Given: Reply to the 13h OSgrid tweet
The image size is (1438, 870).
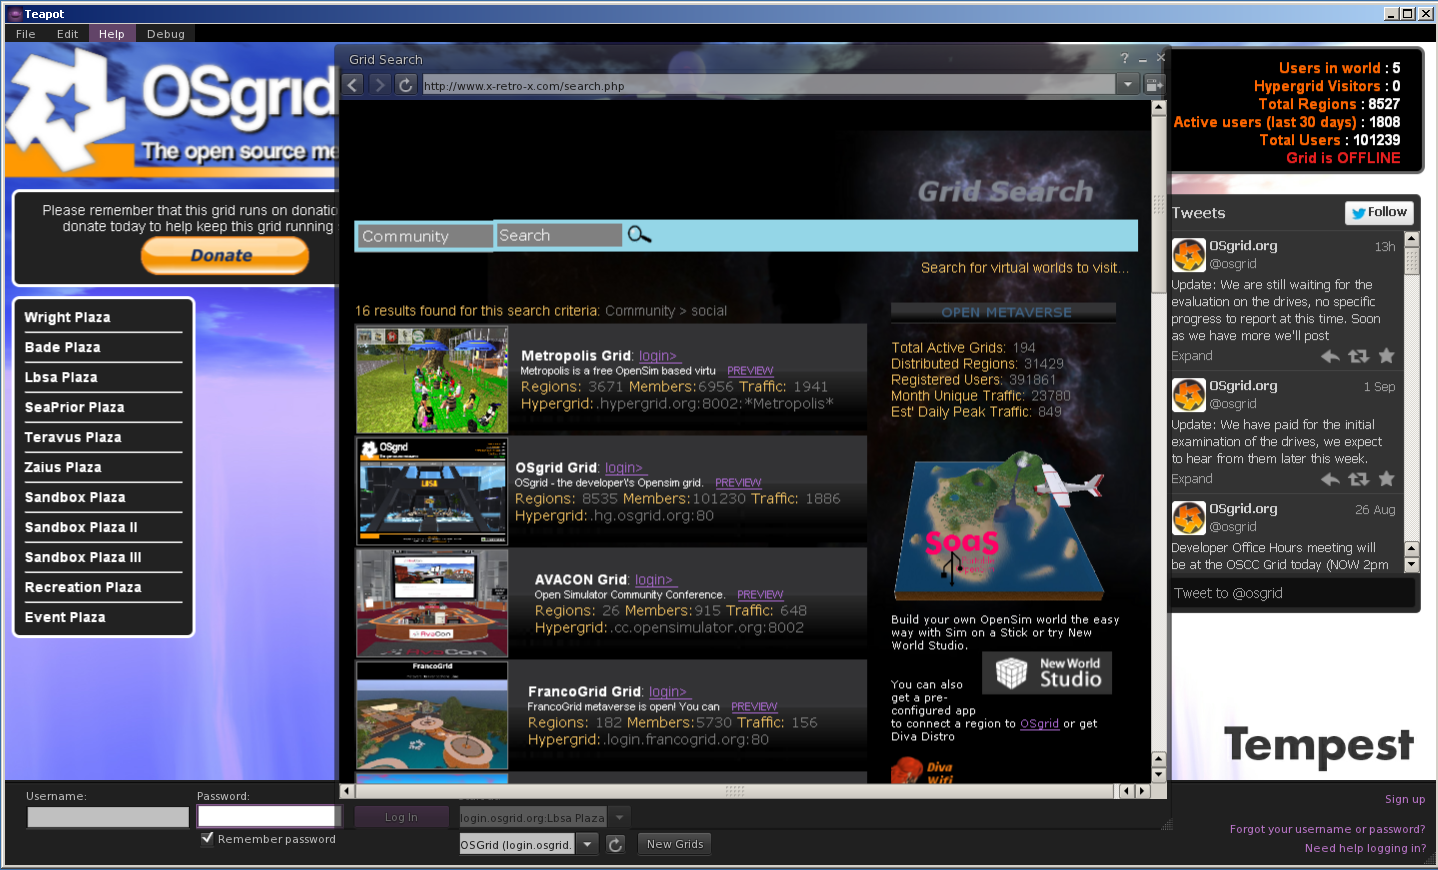Looking at the screenshot, I should pos(1330,356).
